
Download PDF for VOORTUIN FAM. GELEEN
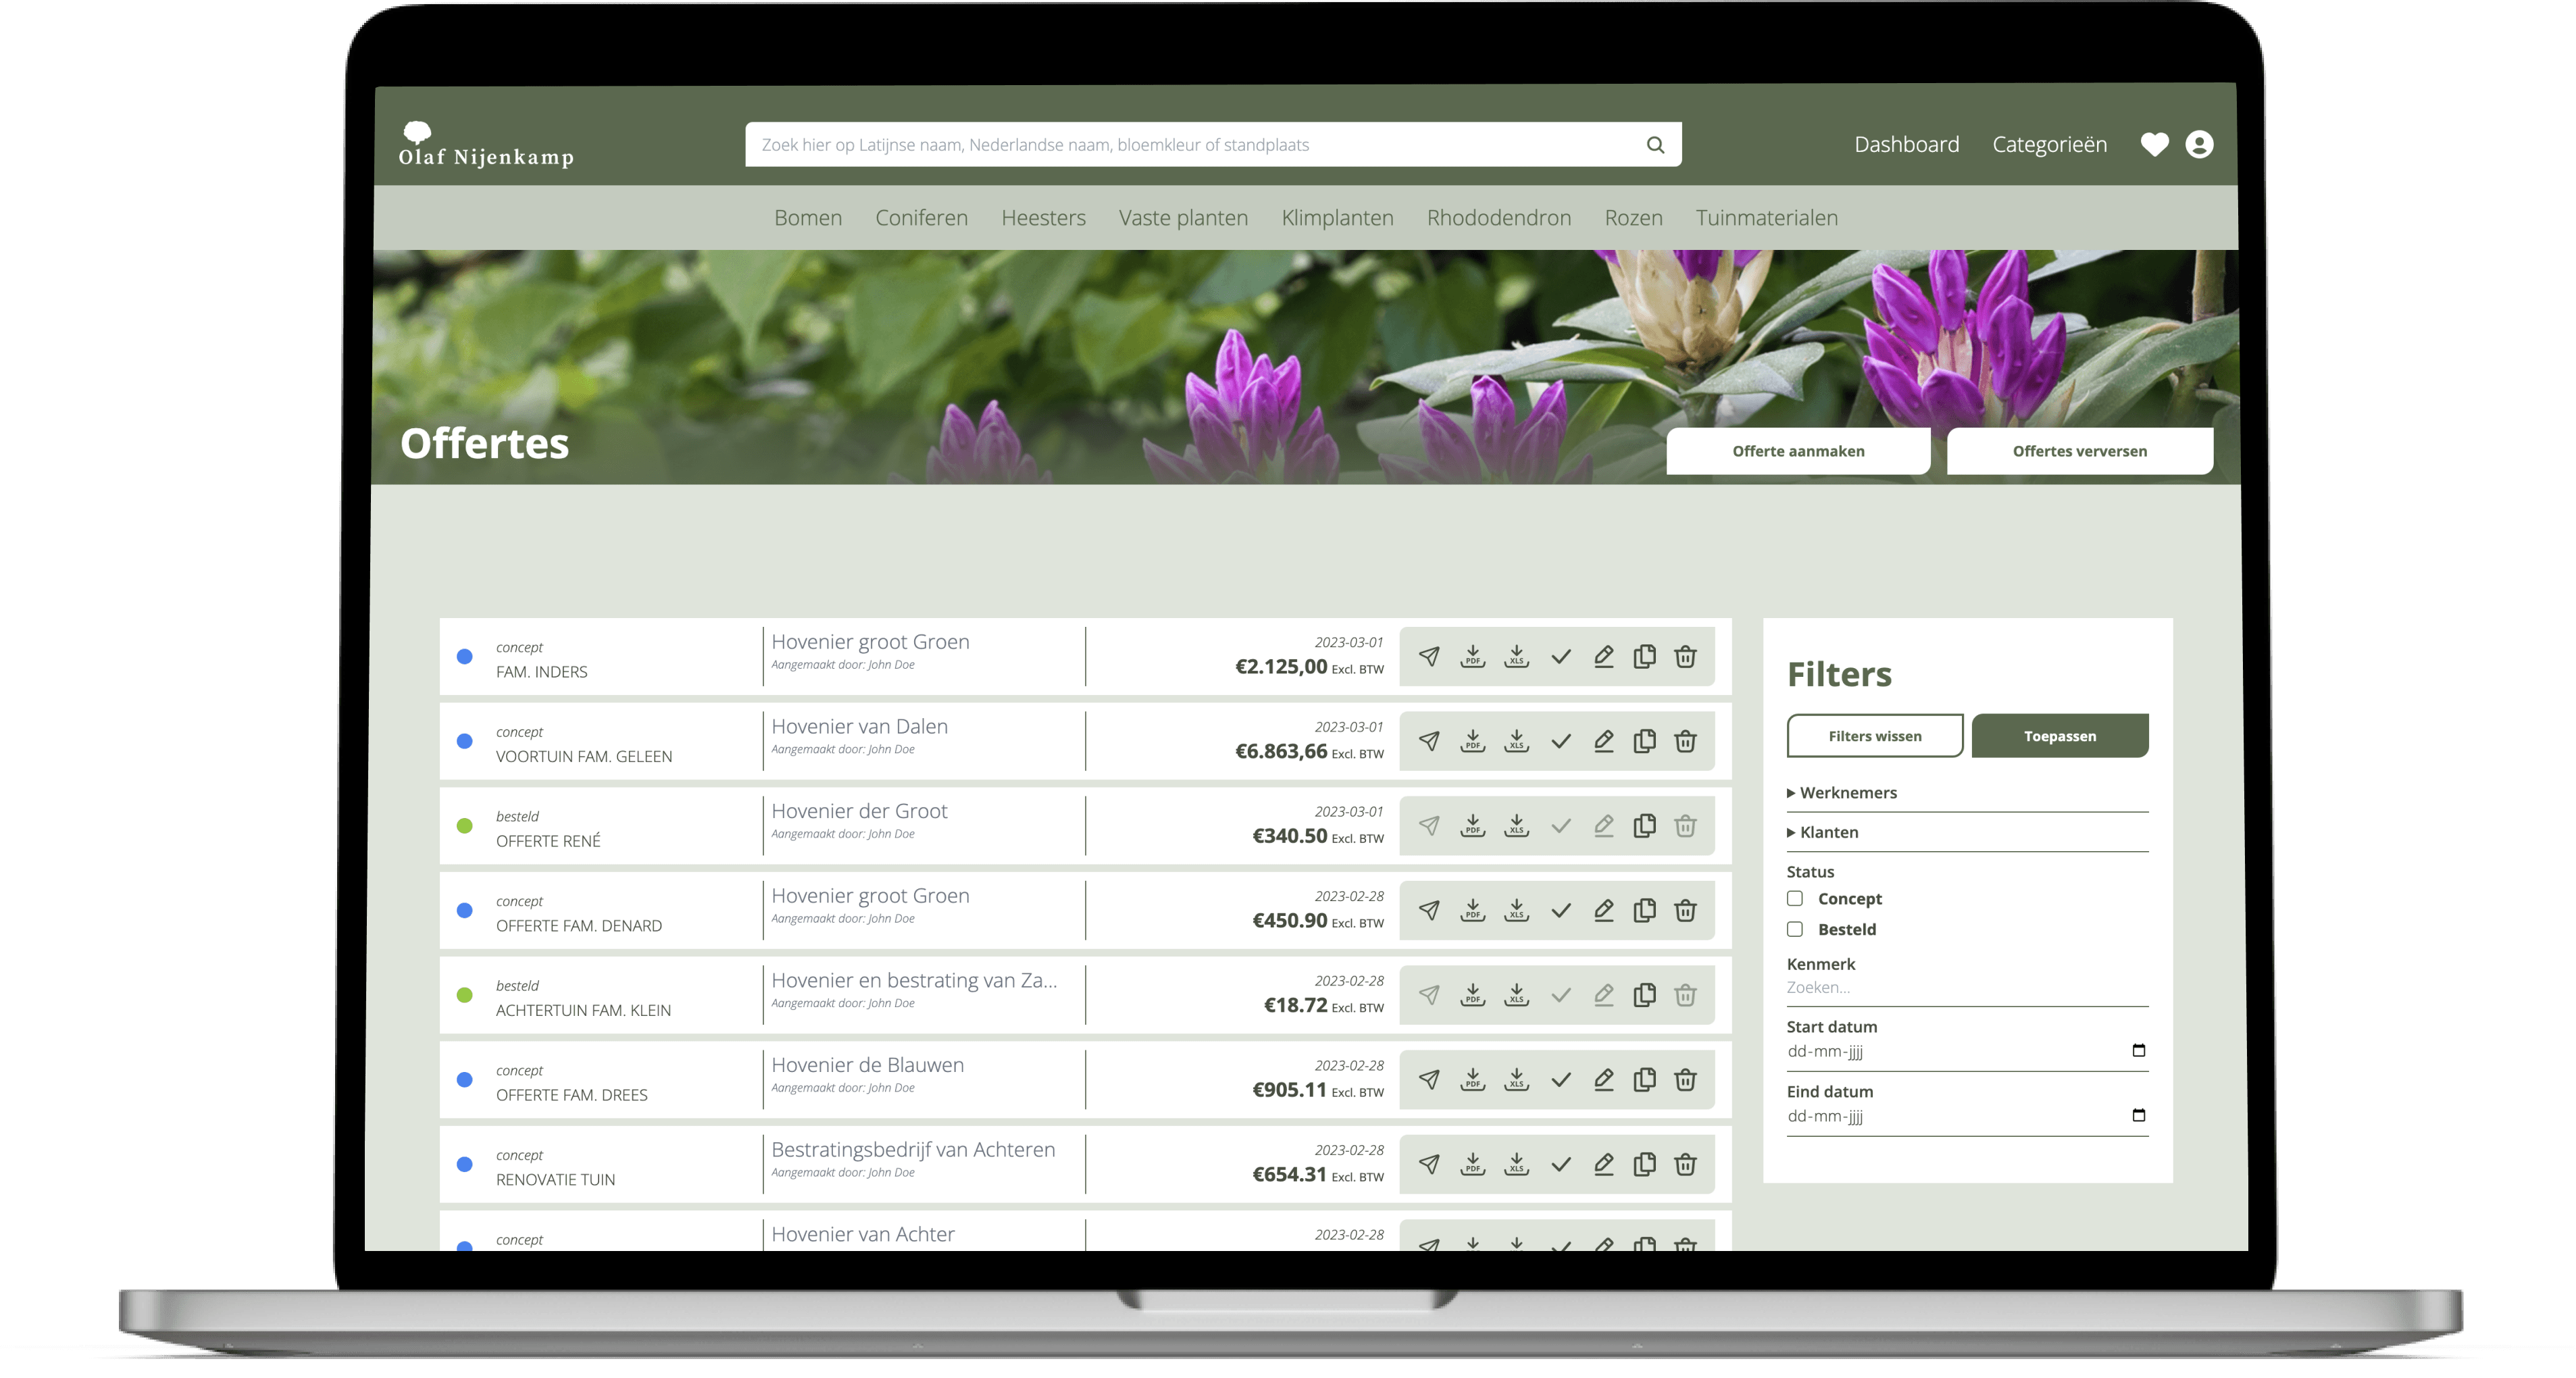click(1473, 741)
